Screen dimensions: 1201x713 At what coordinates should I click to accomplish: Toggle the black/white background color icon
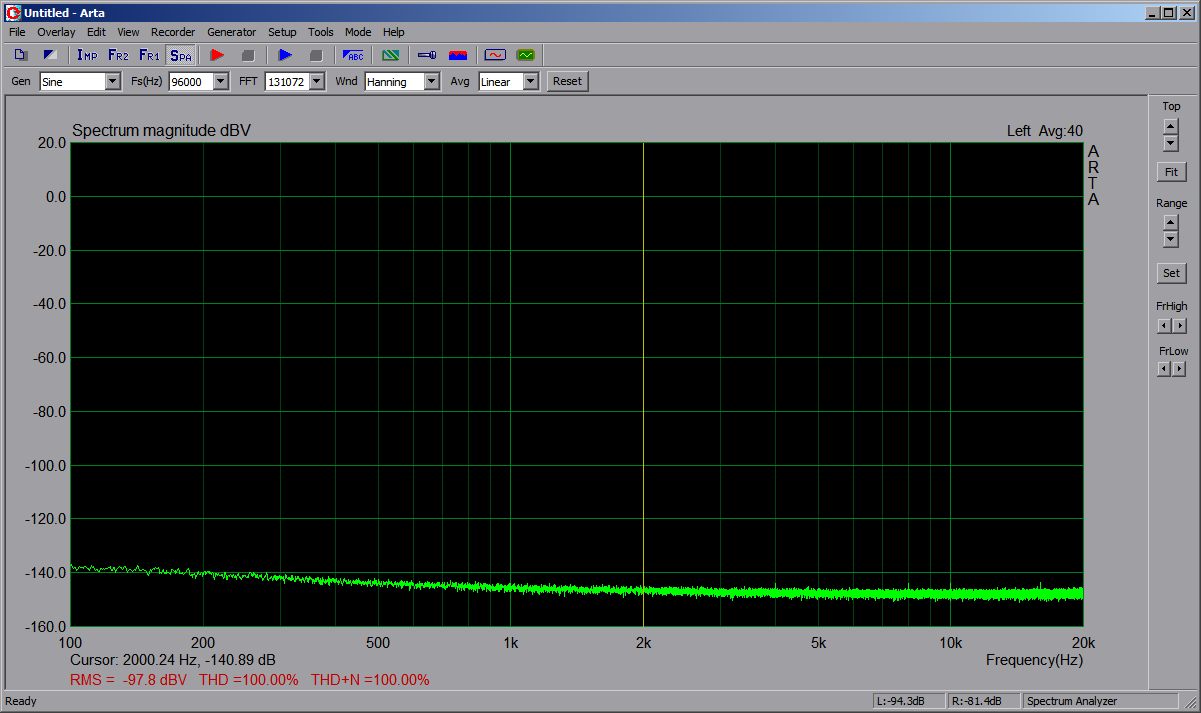point(50,55)
